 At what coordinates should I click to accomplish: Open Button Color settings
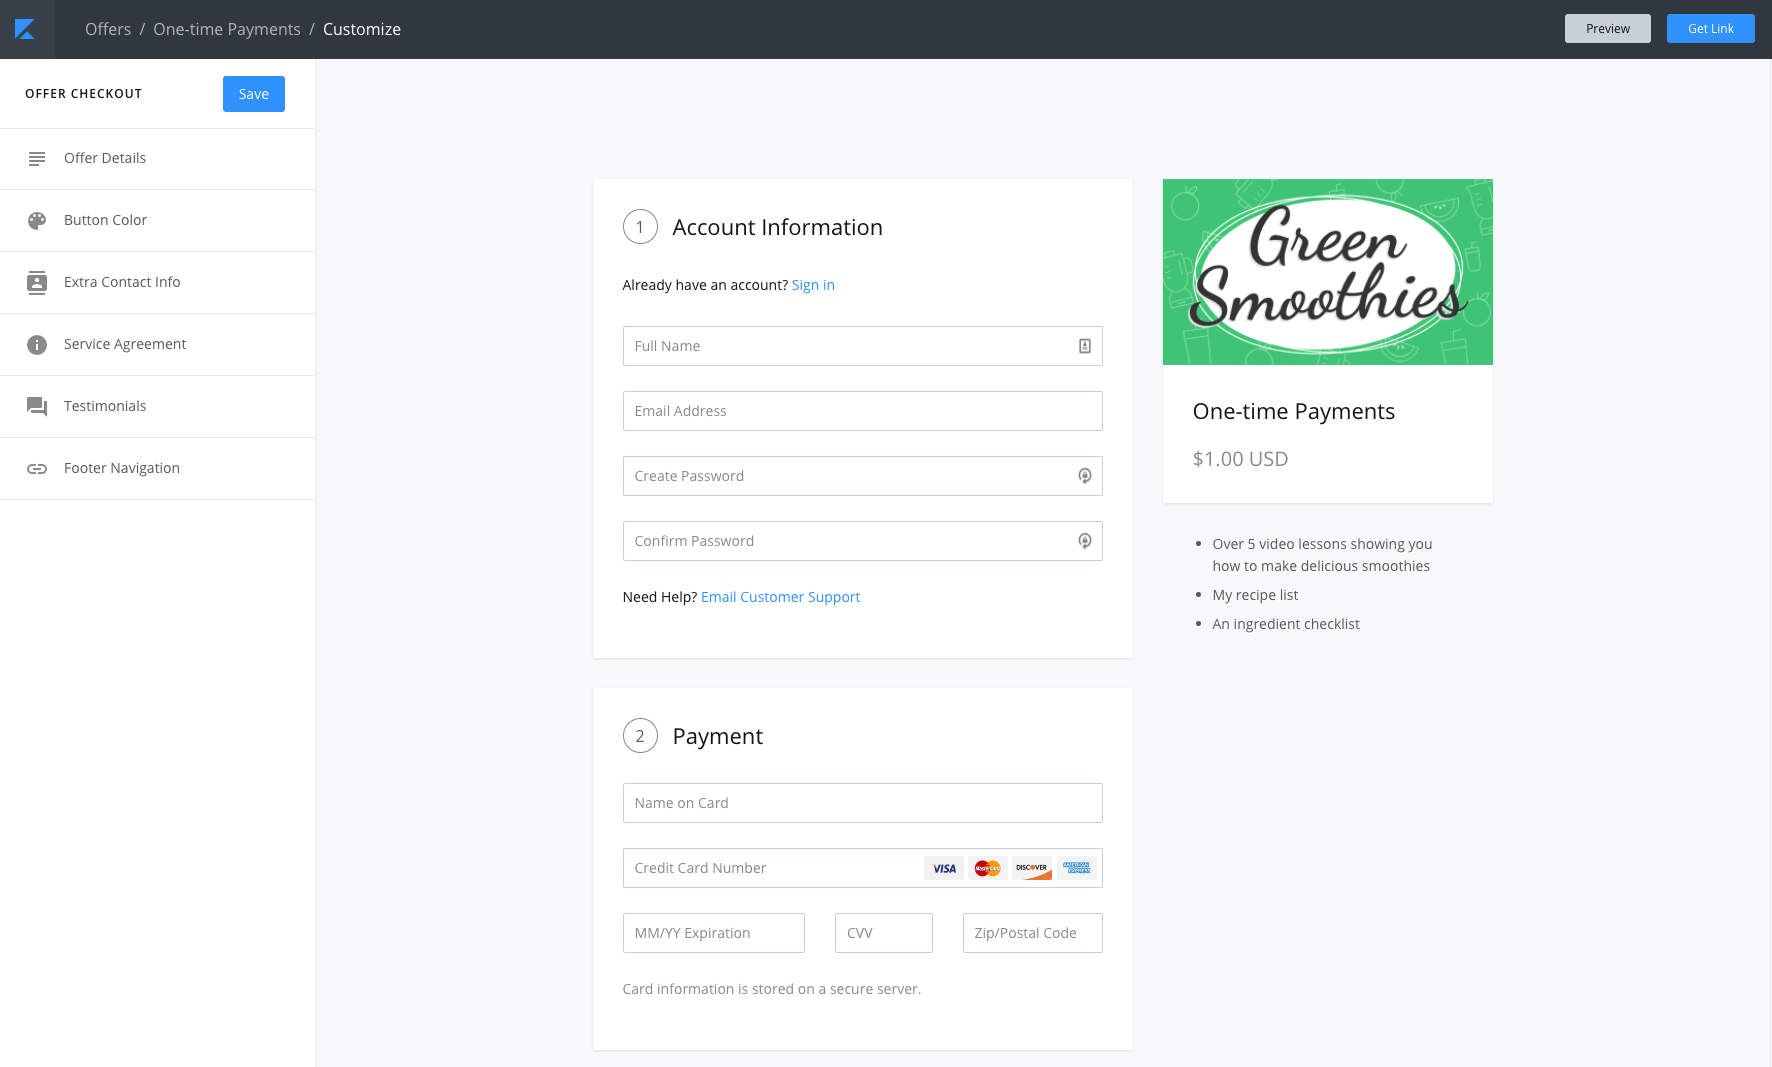point(158,220)
